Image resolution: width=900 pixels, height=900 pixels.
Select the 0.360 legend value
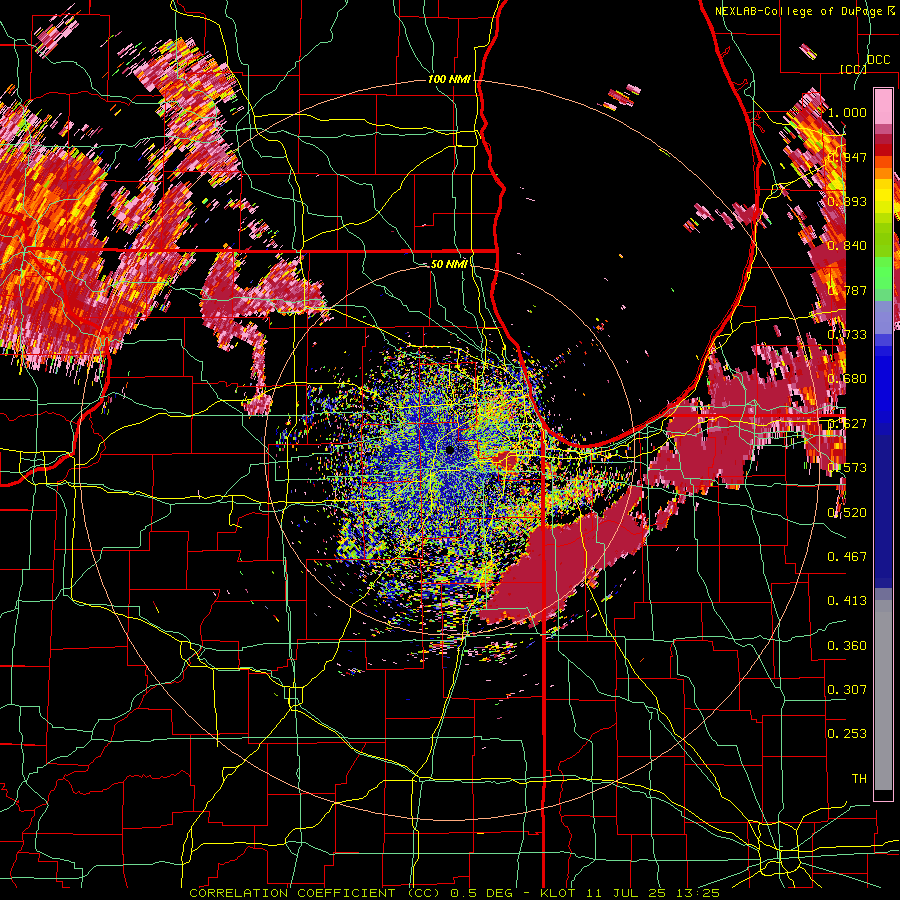click(847, 645)
